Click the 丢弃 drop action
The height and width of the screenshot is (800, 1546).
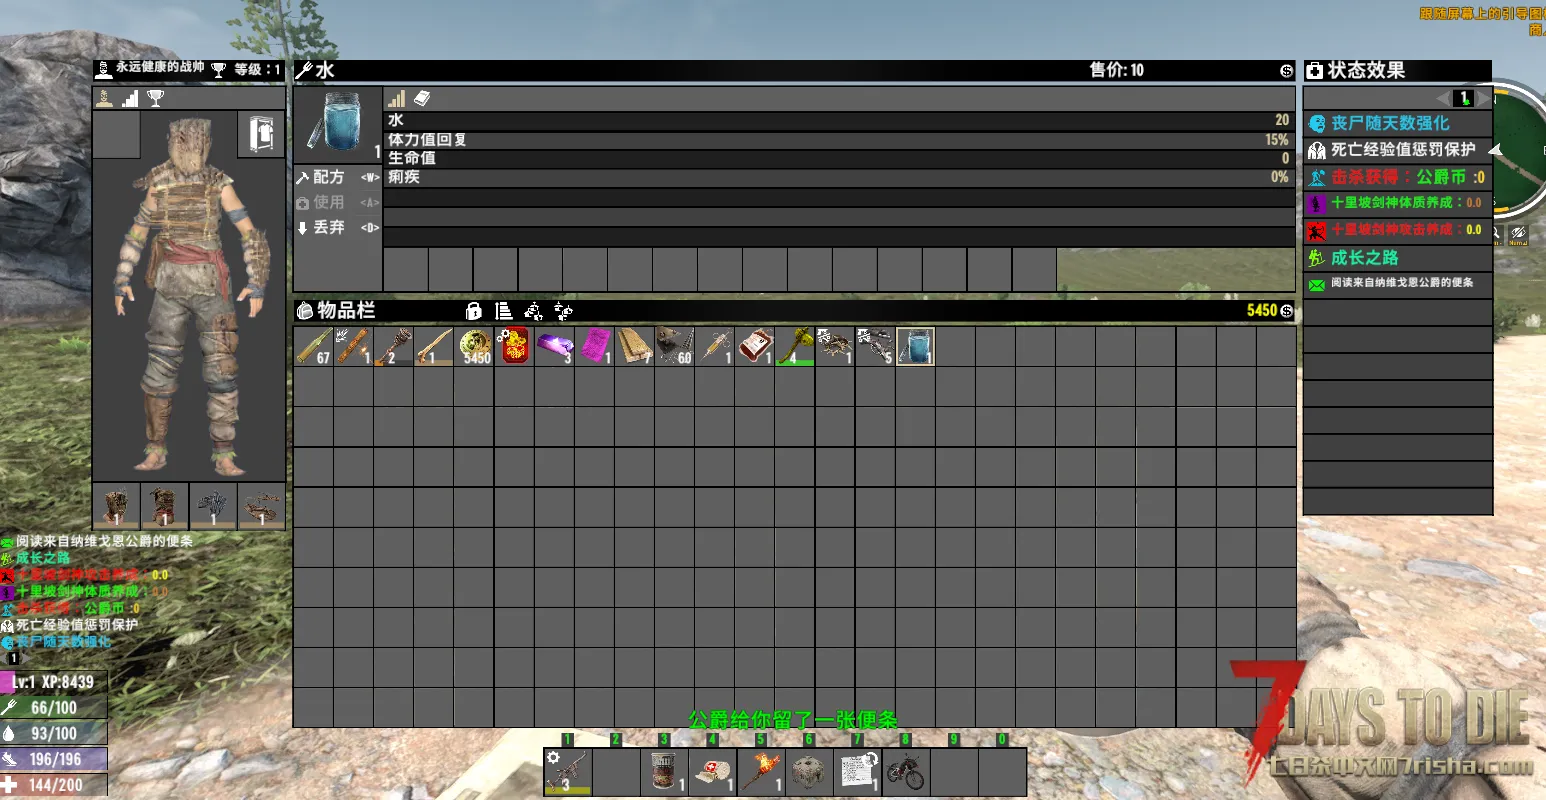point(338,227)
